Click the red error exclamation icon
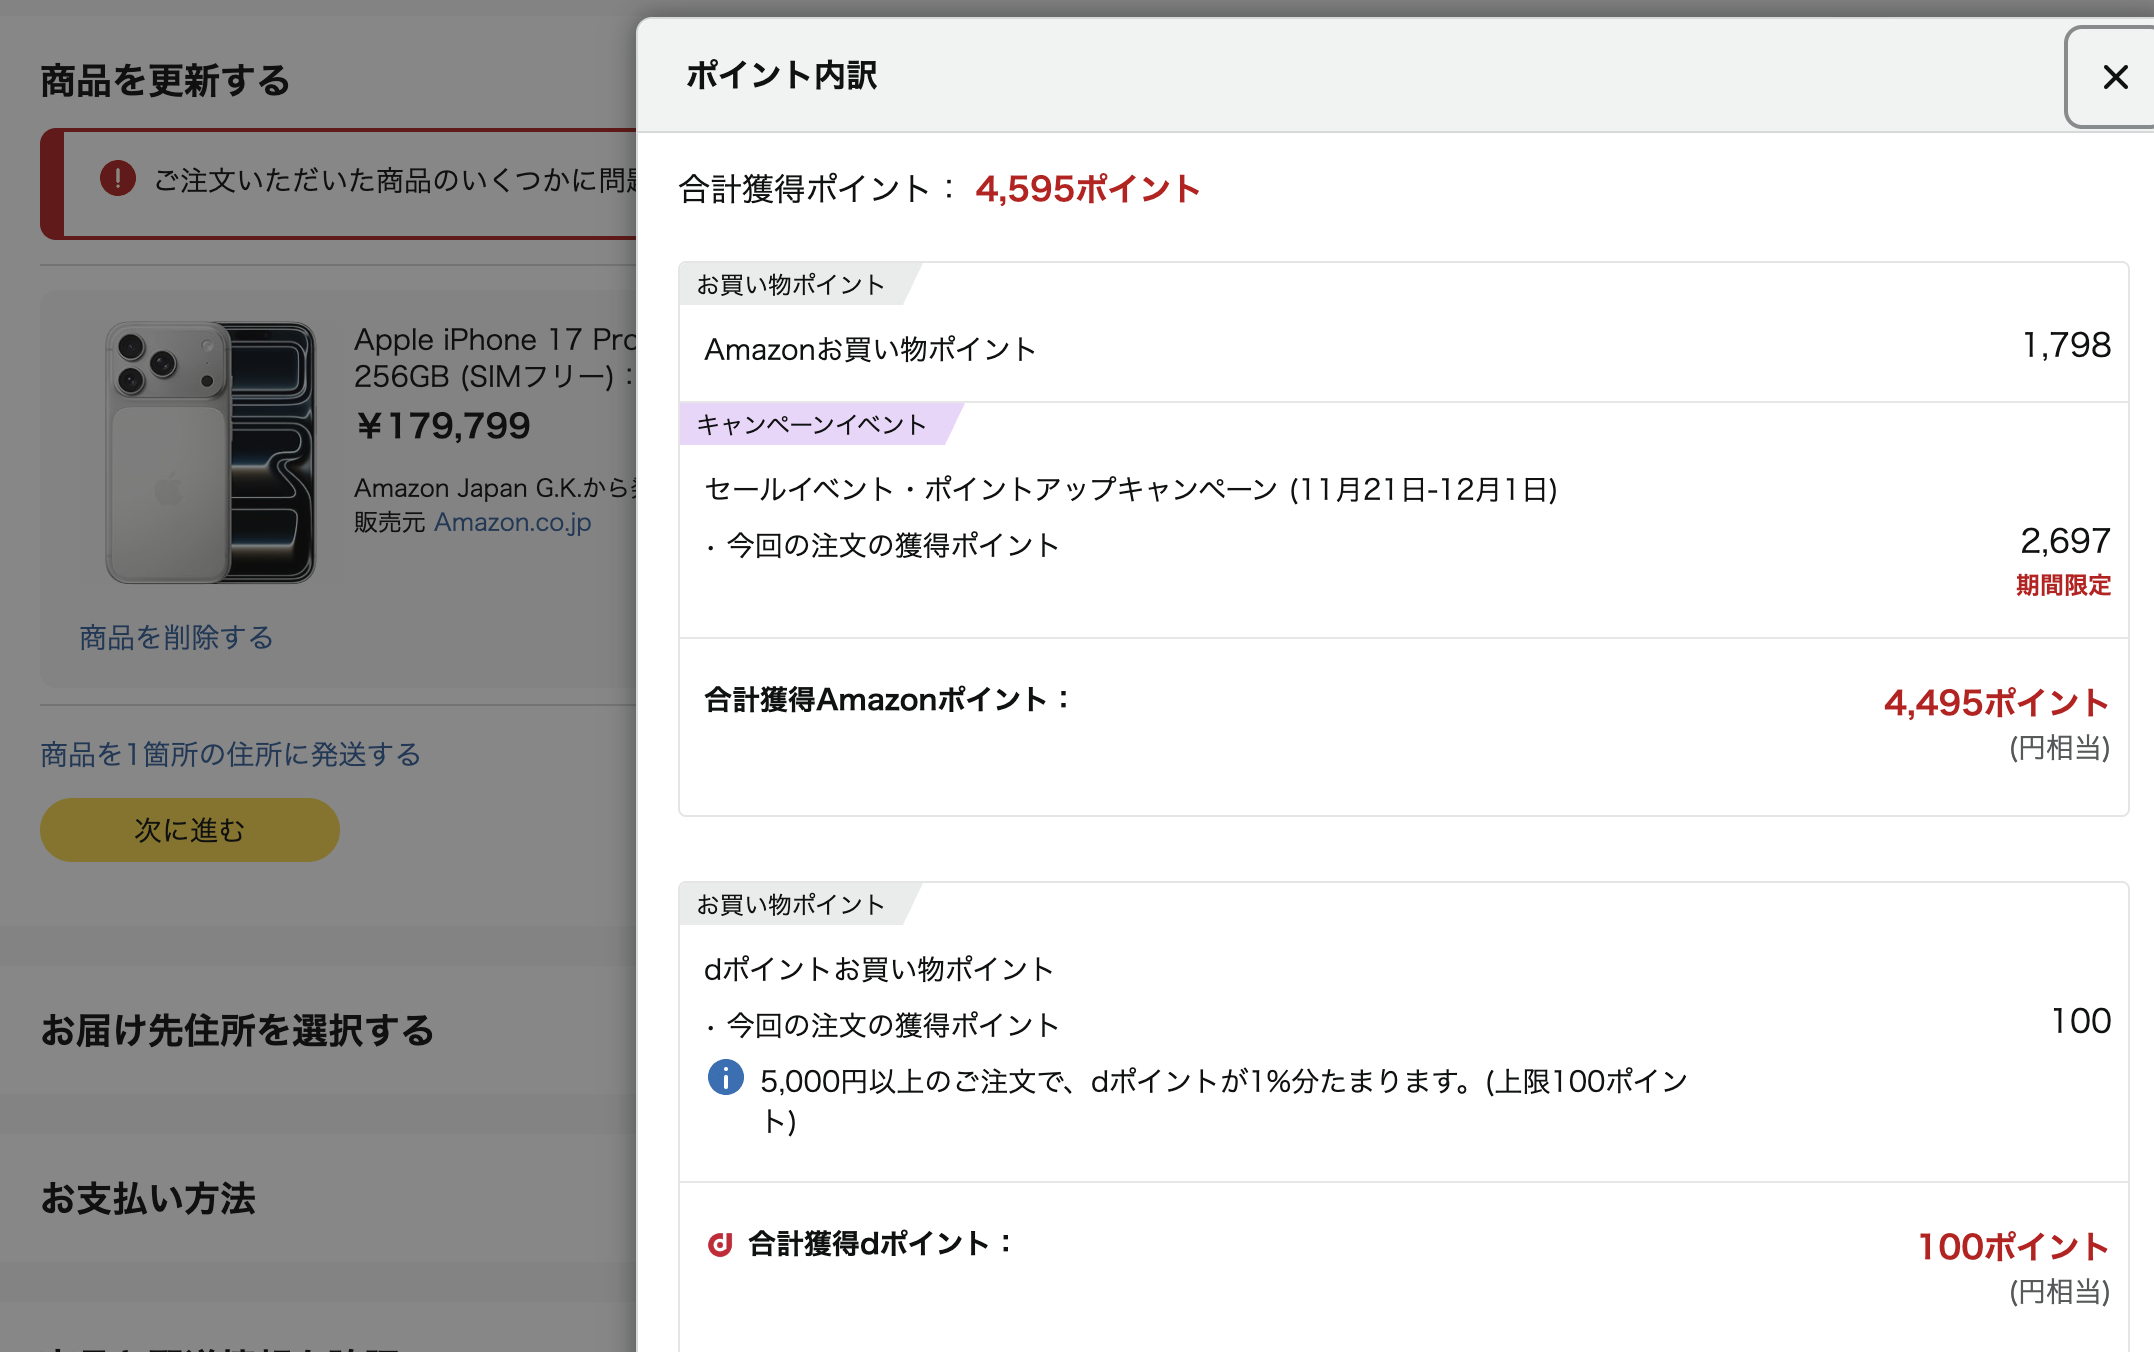 coord(118,179)
